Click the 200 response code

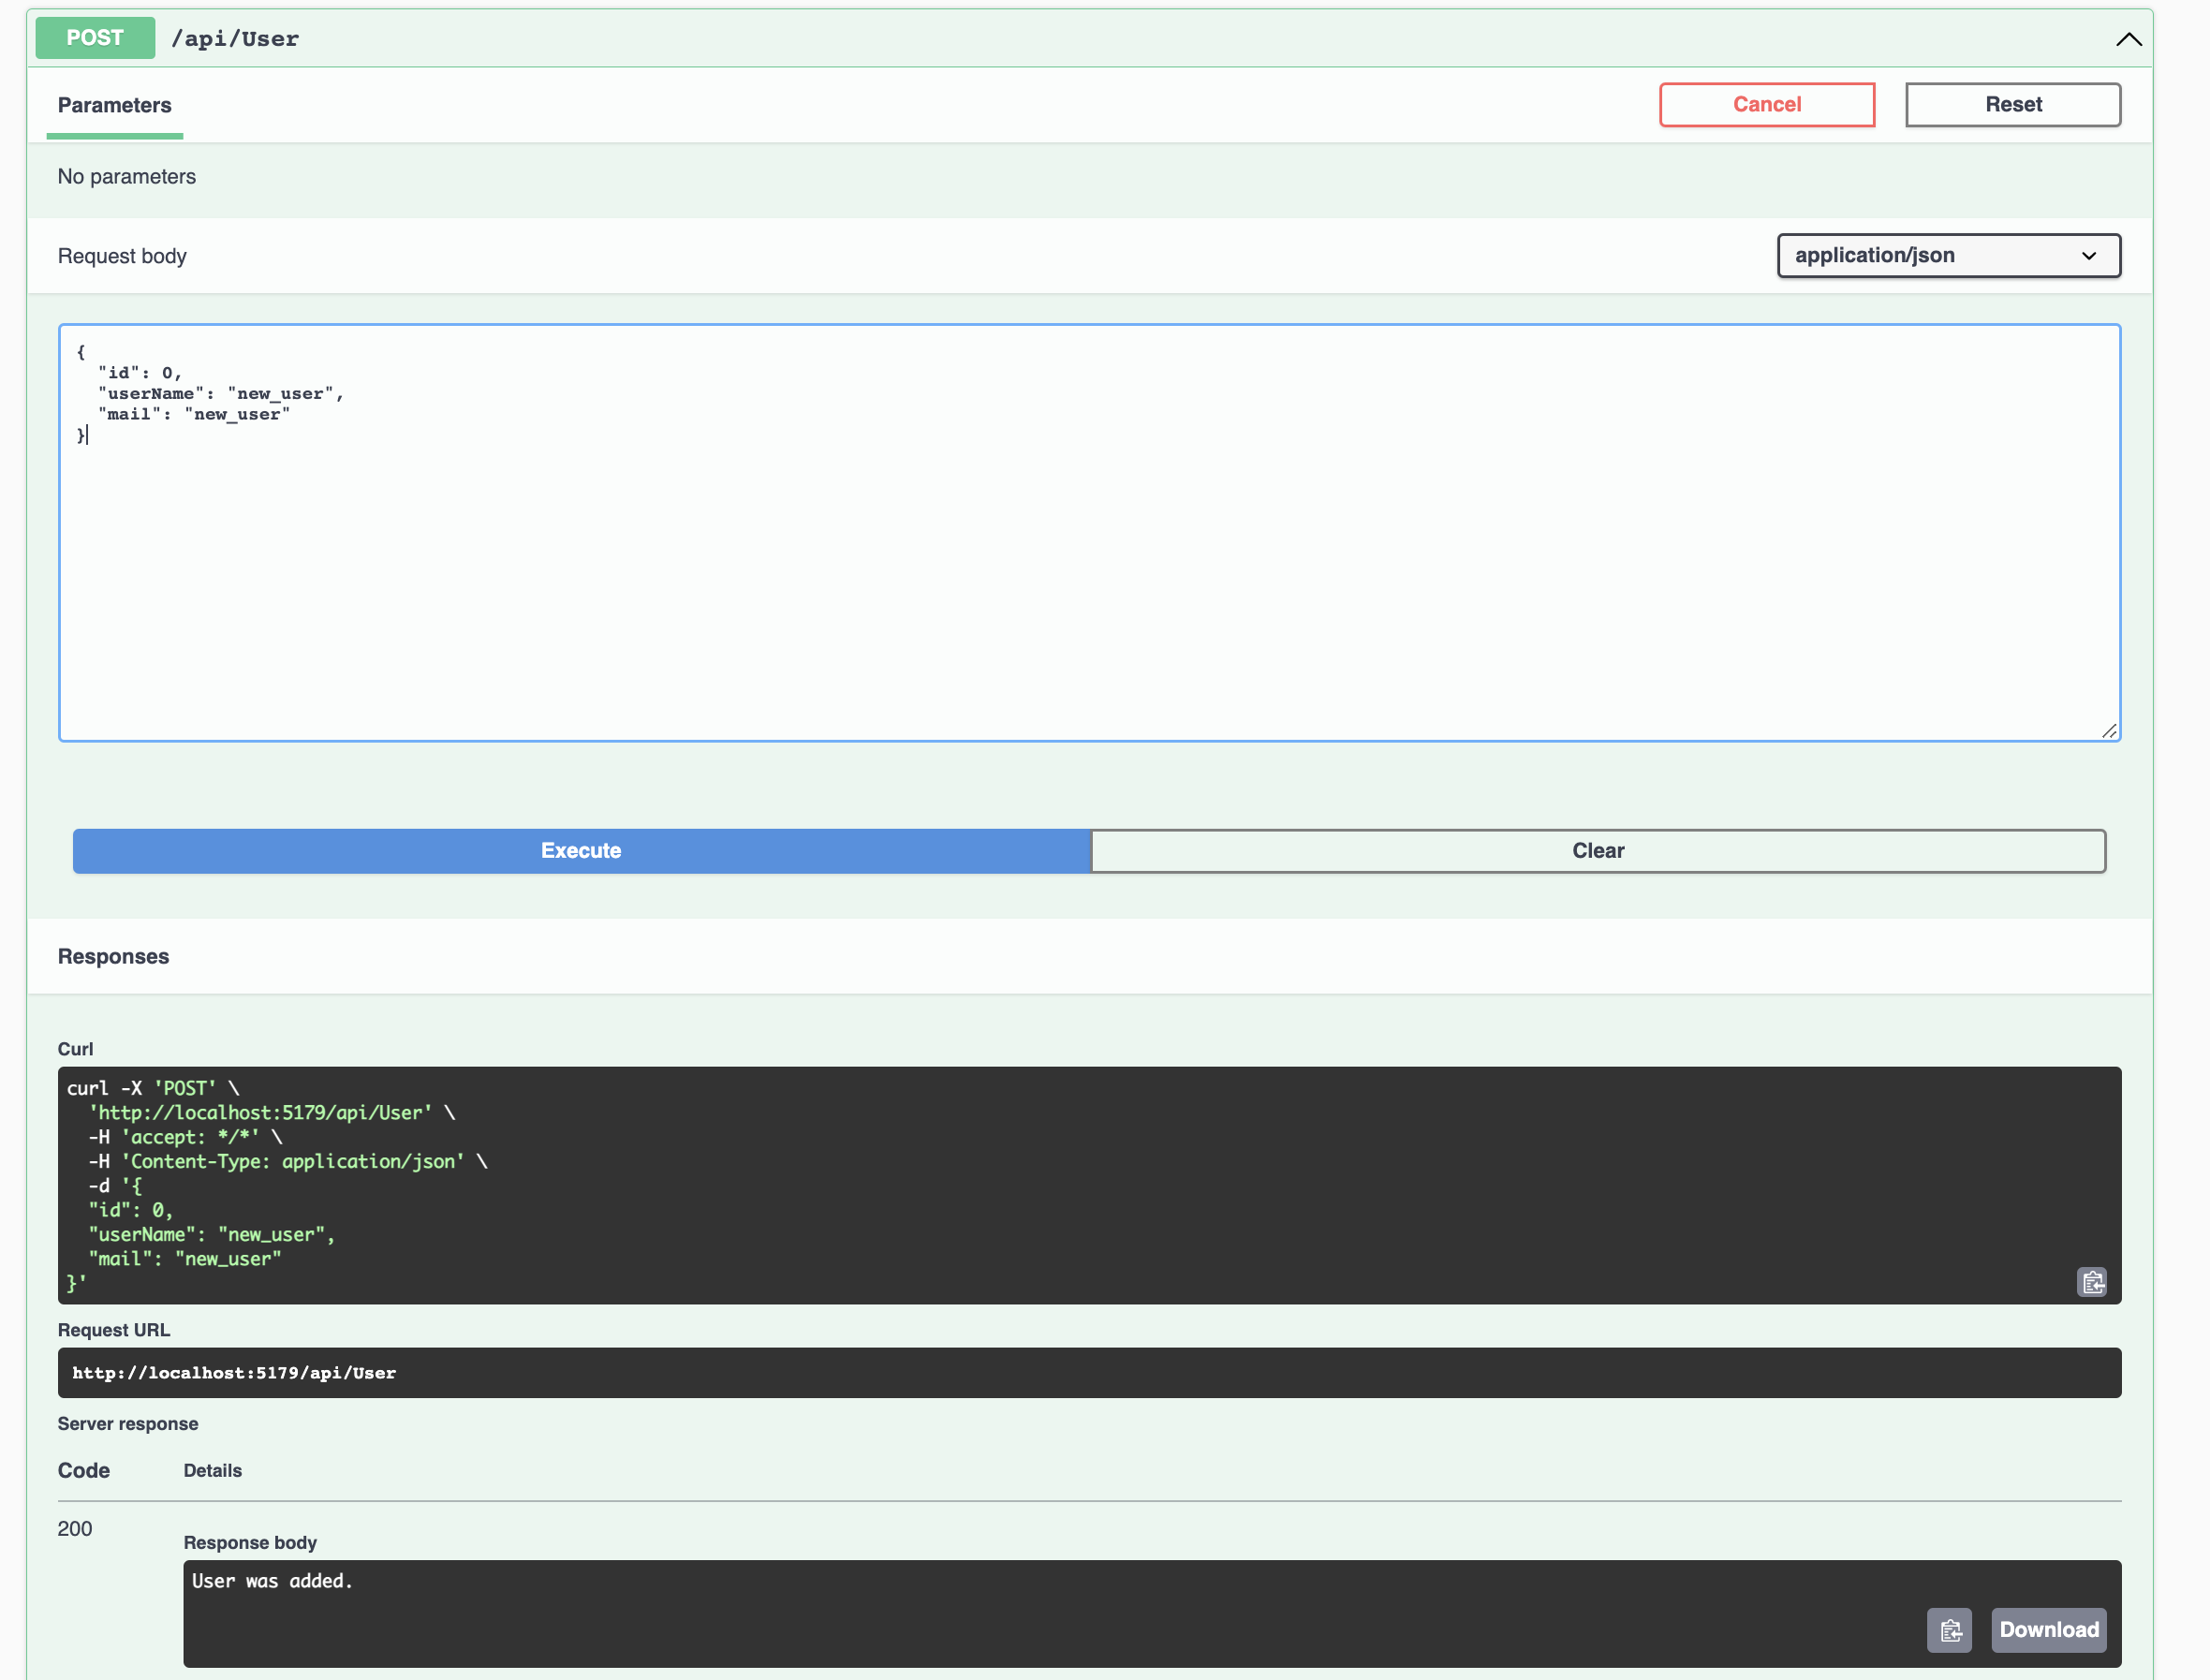pyautogui.click(x=75, y=1529)
